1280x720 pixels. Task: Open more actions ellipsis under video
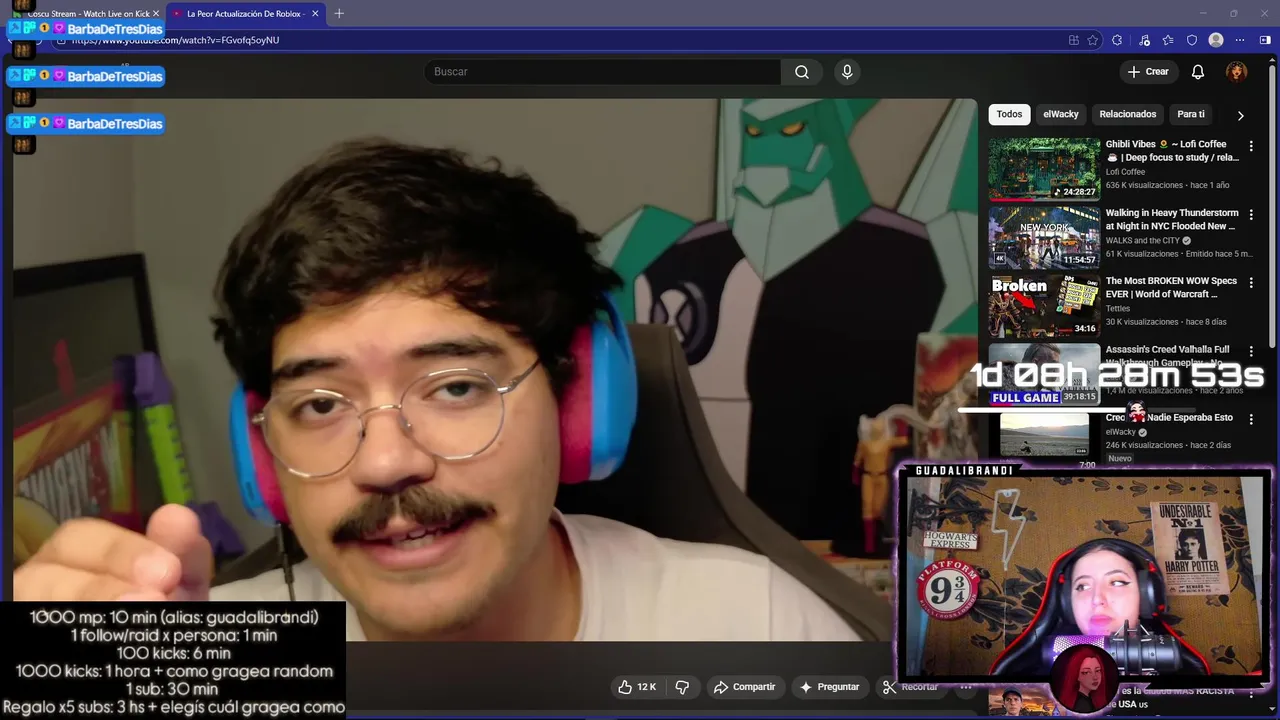click(x=966, y=687)
